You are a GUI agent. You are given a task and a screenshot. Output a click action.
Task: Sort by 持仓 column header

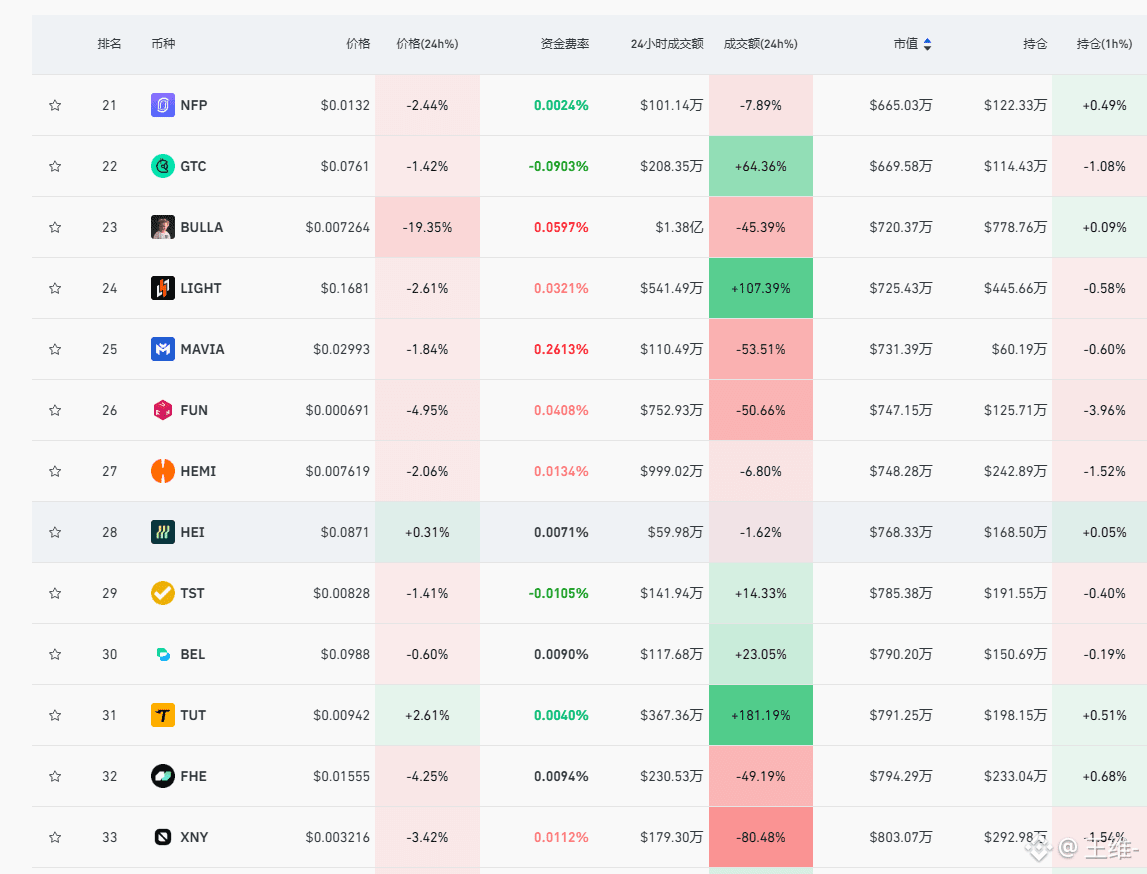point(1035,44)
